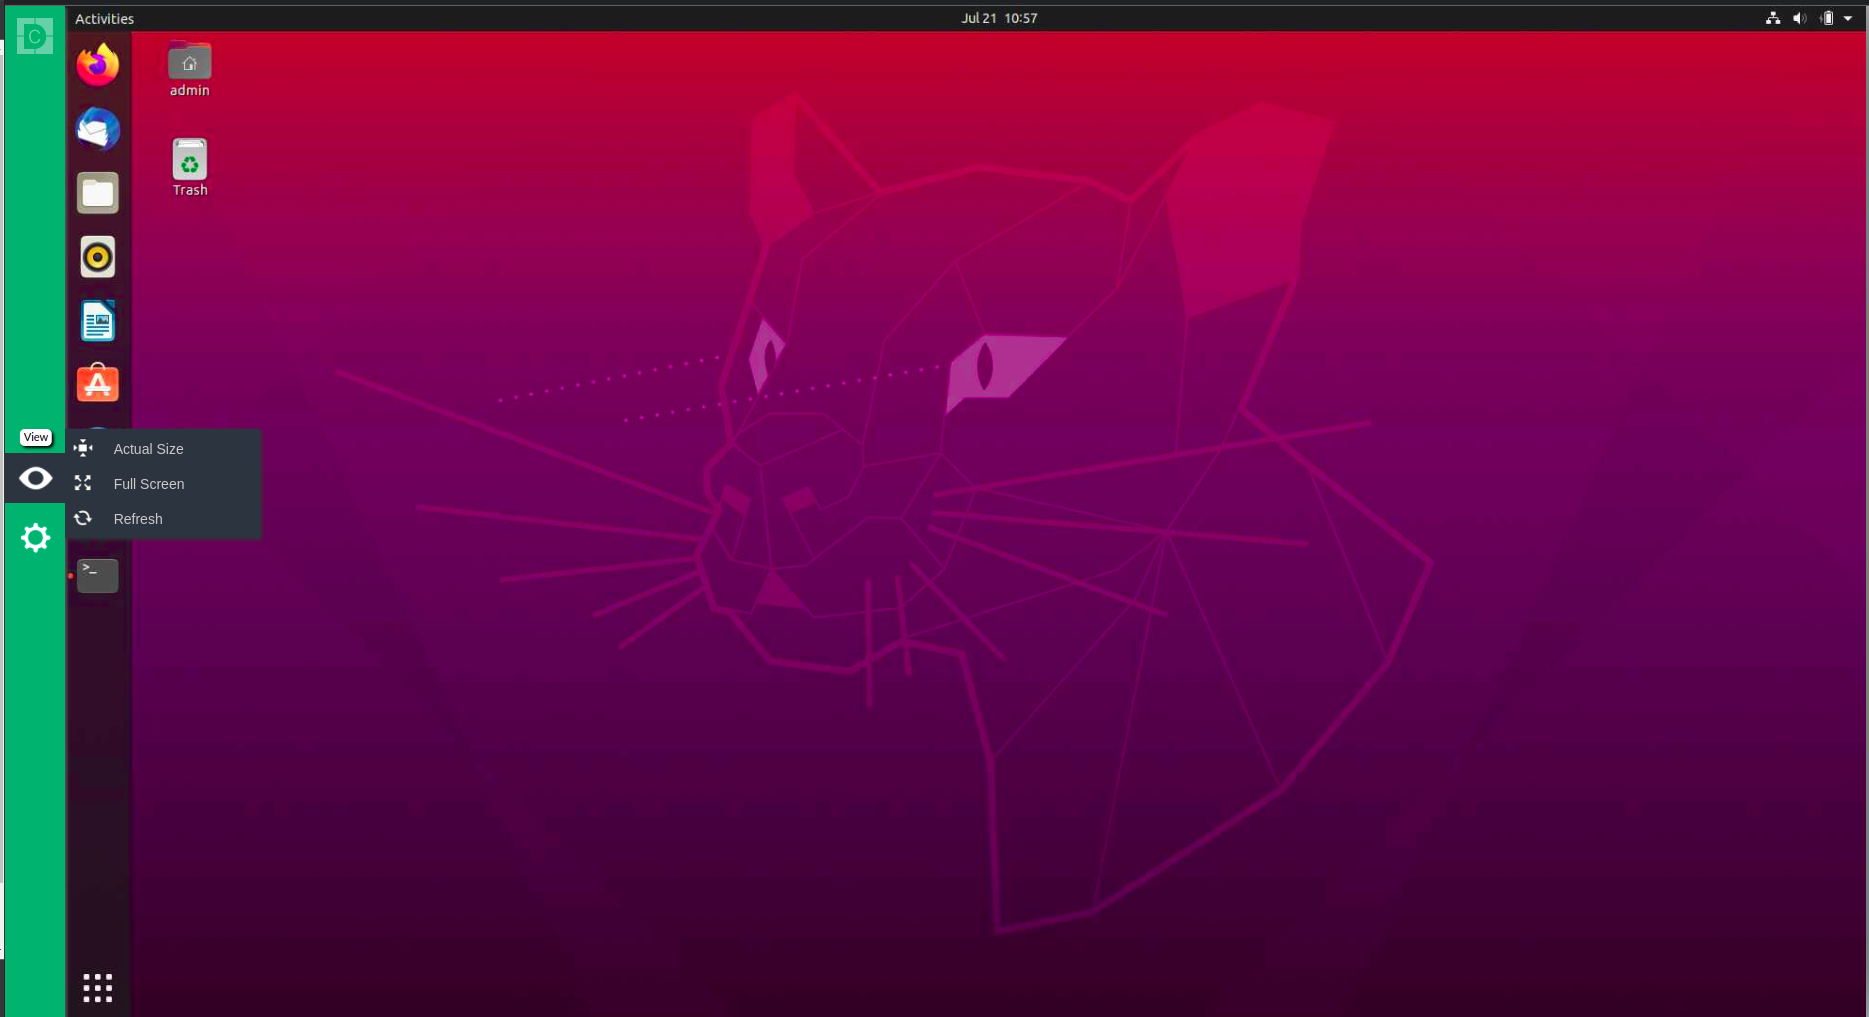Launch the running Terminal from the dock
Image resolution: width=1869 pixels, height=1017 pixels.
click(x=96, y=575)
